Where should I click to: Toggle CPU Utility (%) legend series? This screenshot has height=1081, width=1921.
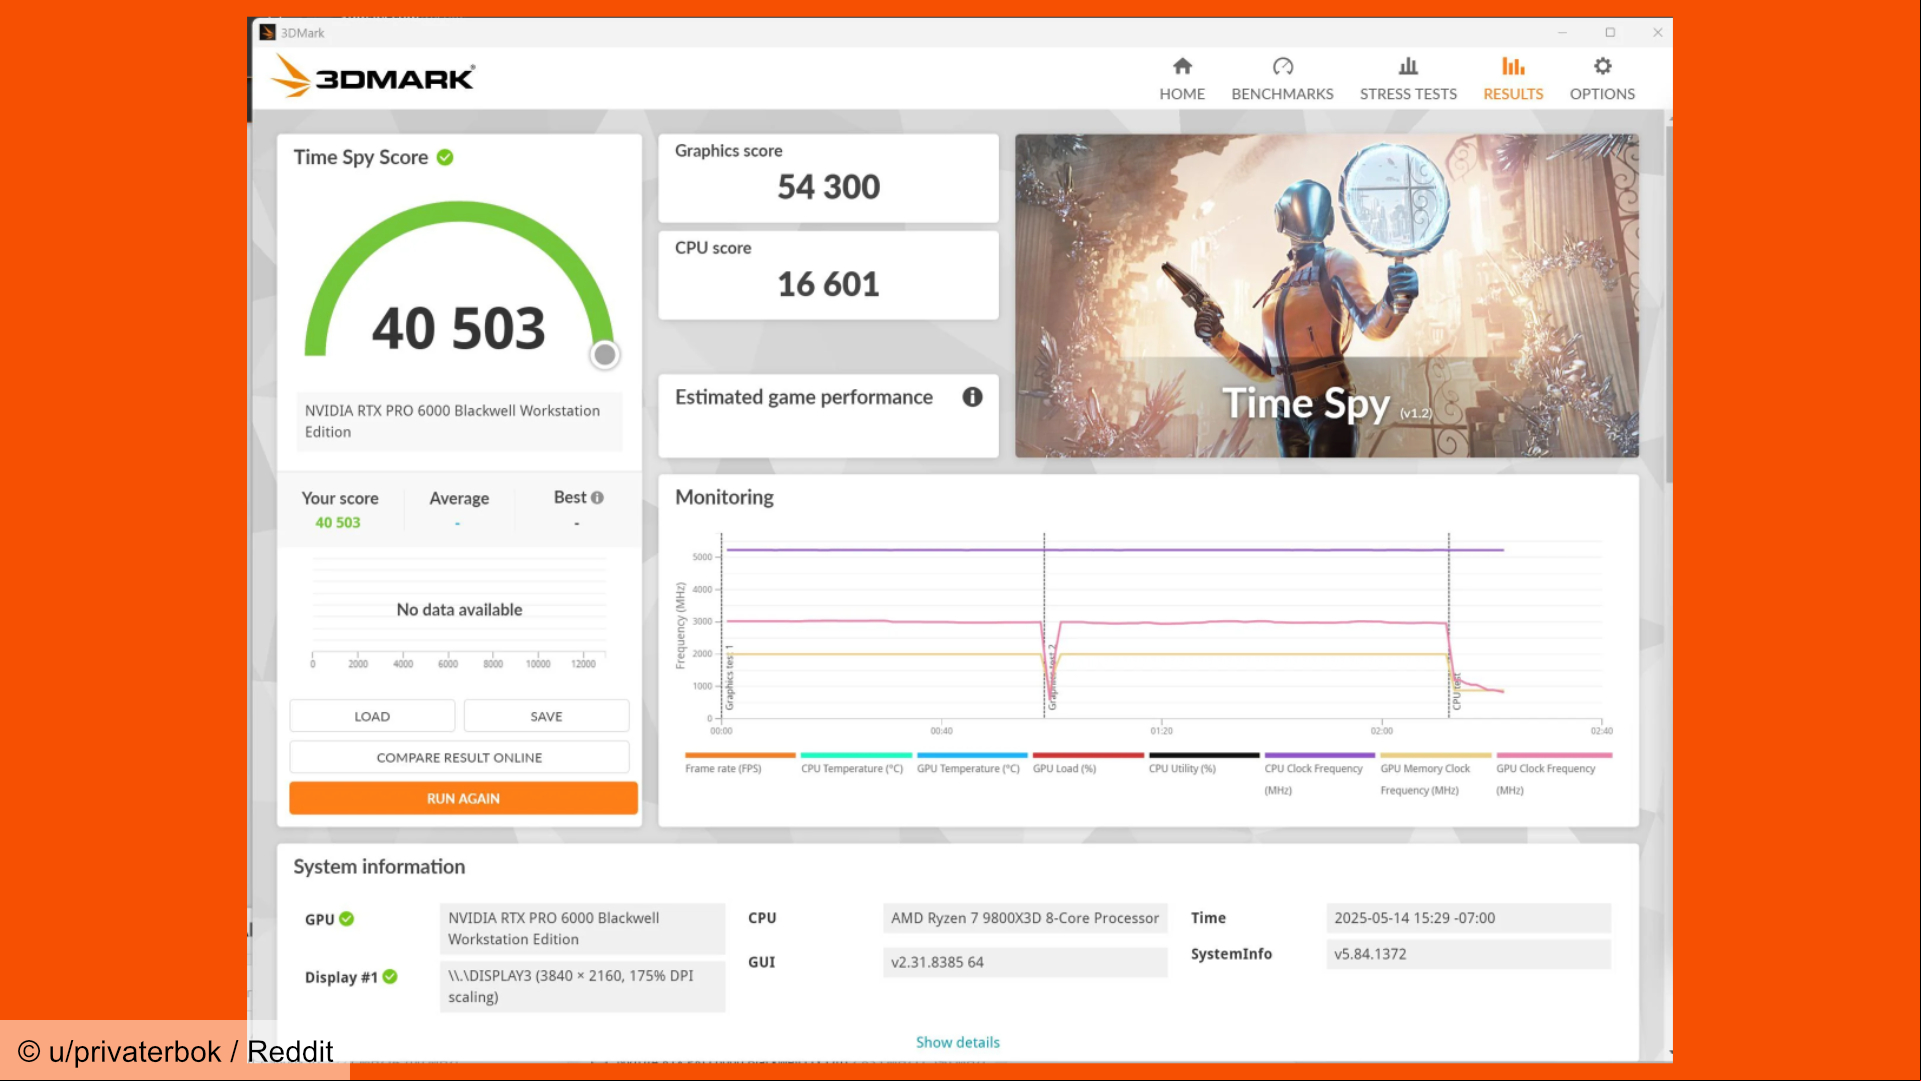coord(1203,764)
